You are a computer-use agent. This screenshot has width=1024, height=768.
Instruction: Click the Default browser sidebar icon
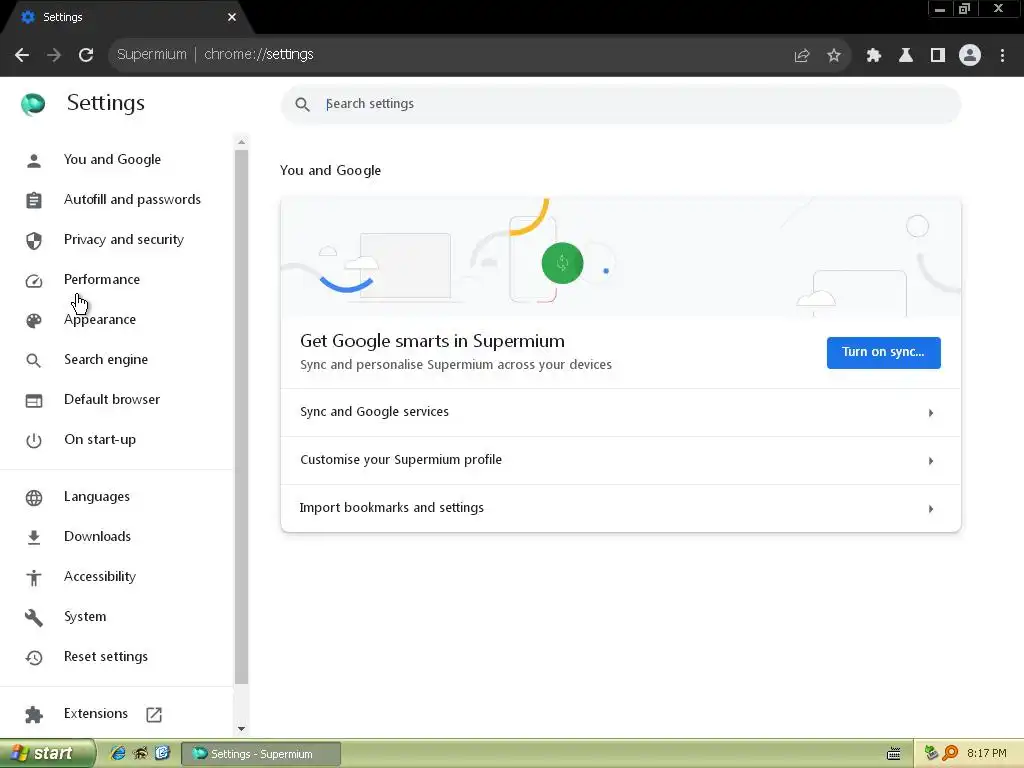click(33, 400)
